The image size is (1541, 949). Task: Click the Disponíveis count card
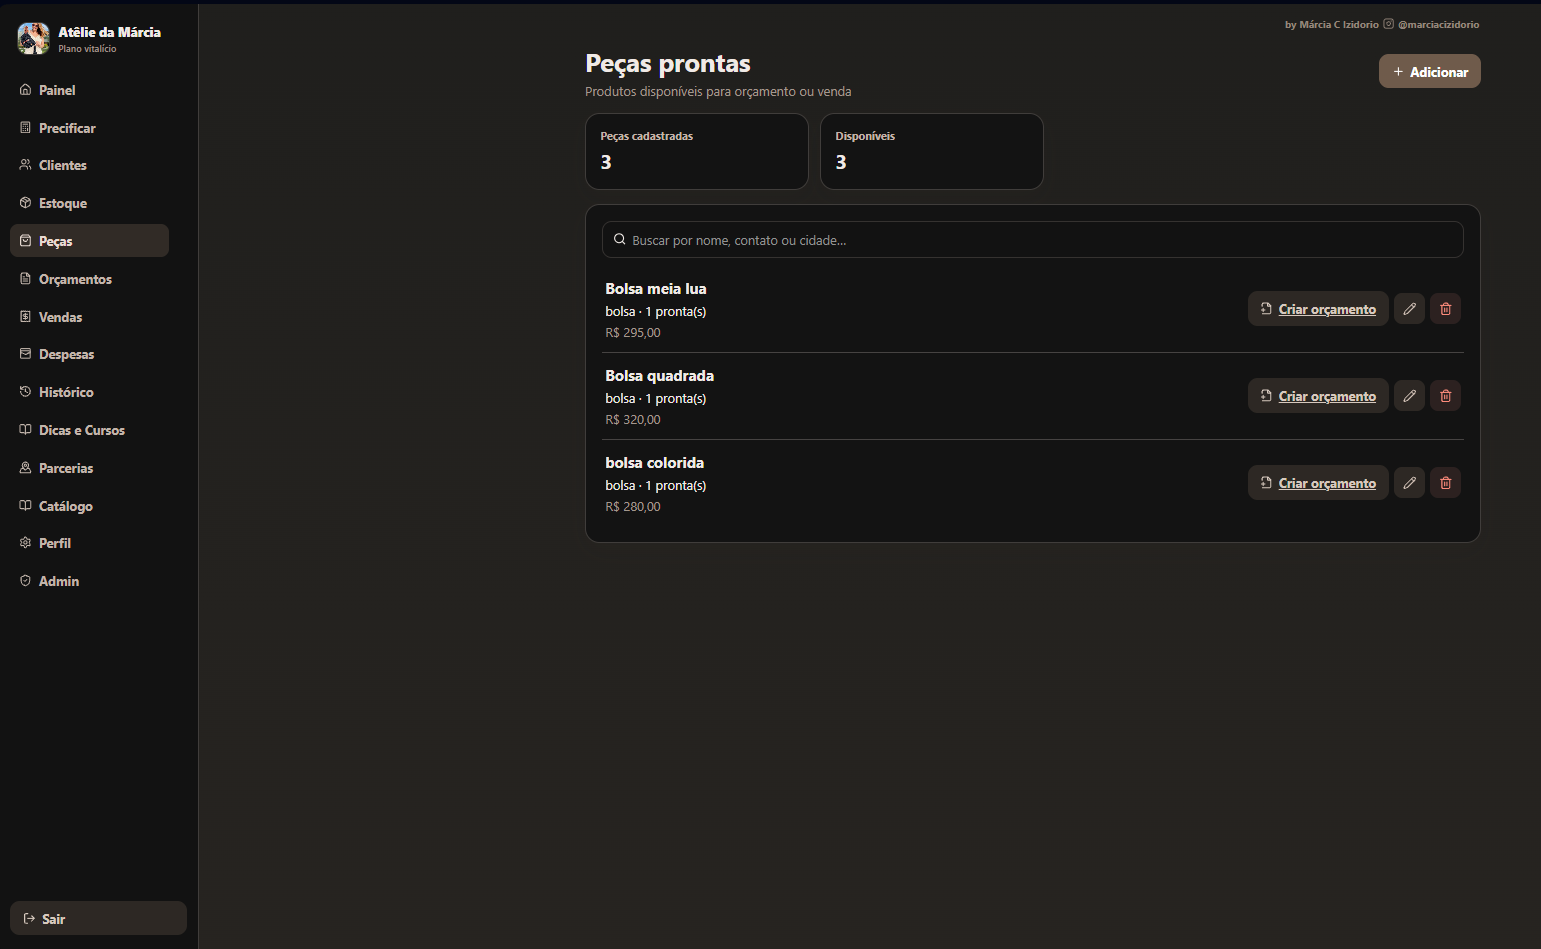(931, 151)
